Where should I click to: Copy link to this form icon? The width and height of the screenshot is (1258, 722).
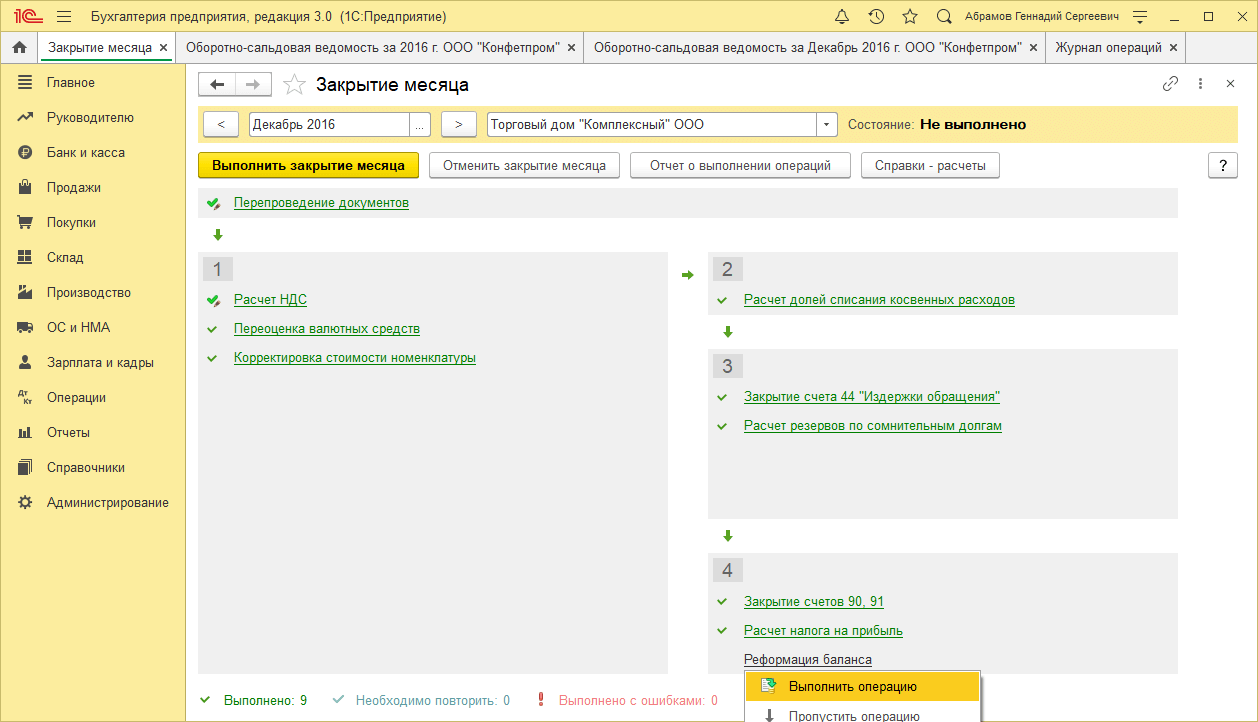point(1170,85)
